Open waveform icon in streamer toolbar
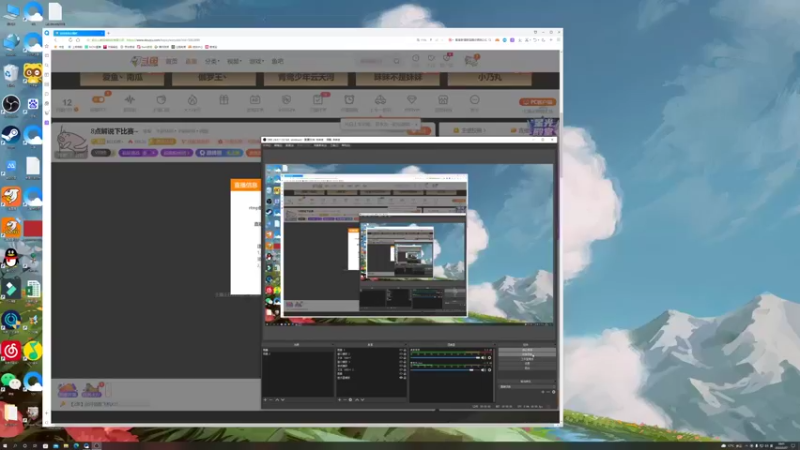 click(x=130, y=100)
